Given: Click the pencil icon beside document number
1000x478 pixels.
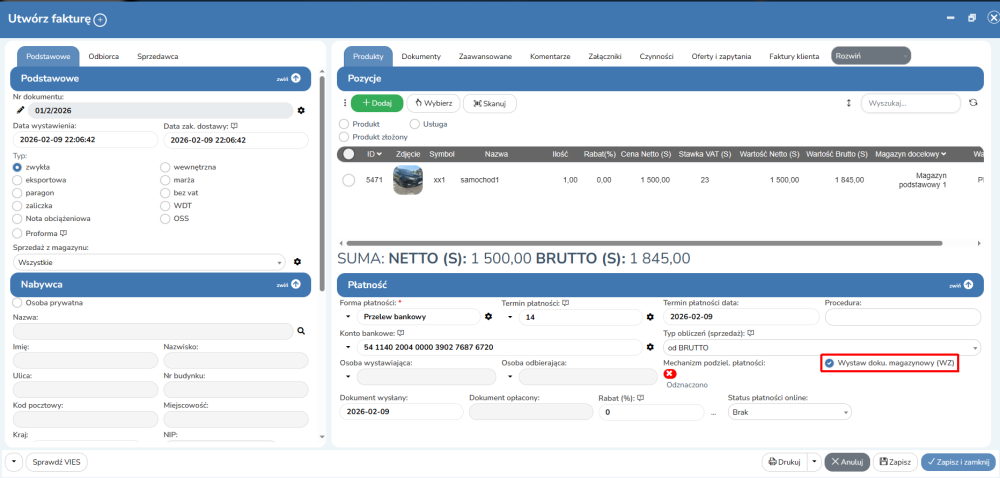Looking at the screenshot, I should pyautogui.click(x=20, y=110).
